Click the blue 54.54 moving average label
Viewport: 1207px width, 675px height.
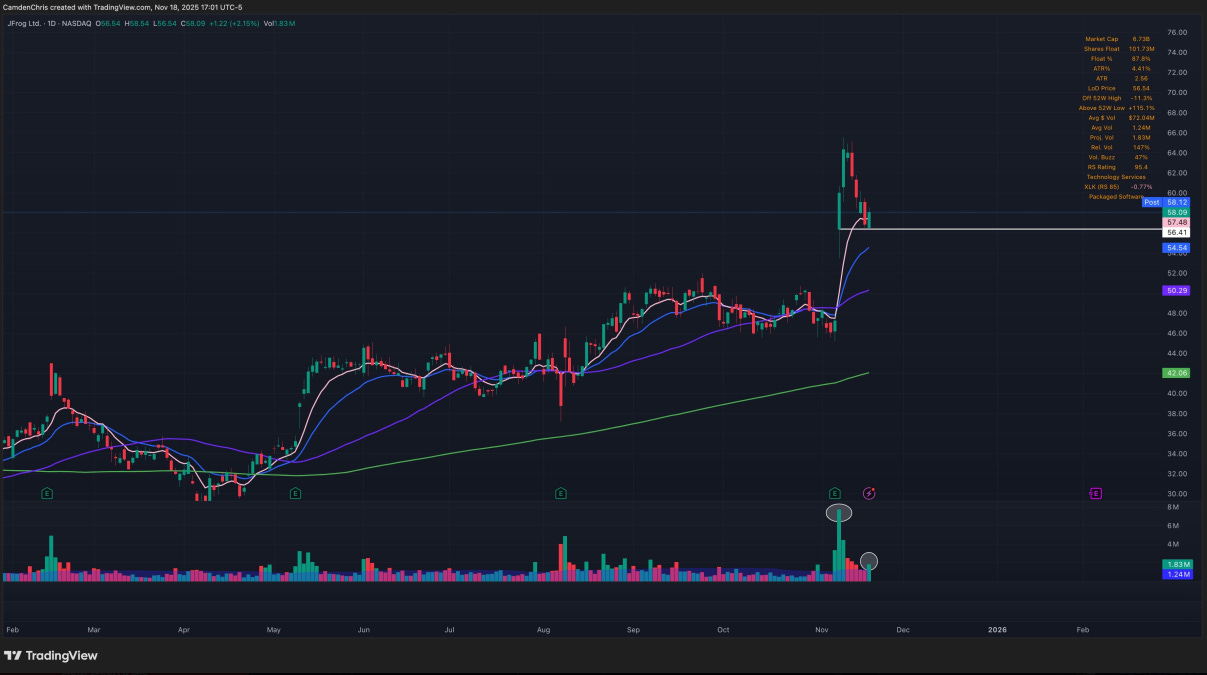pos(1176,247)
